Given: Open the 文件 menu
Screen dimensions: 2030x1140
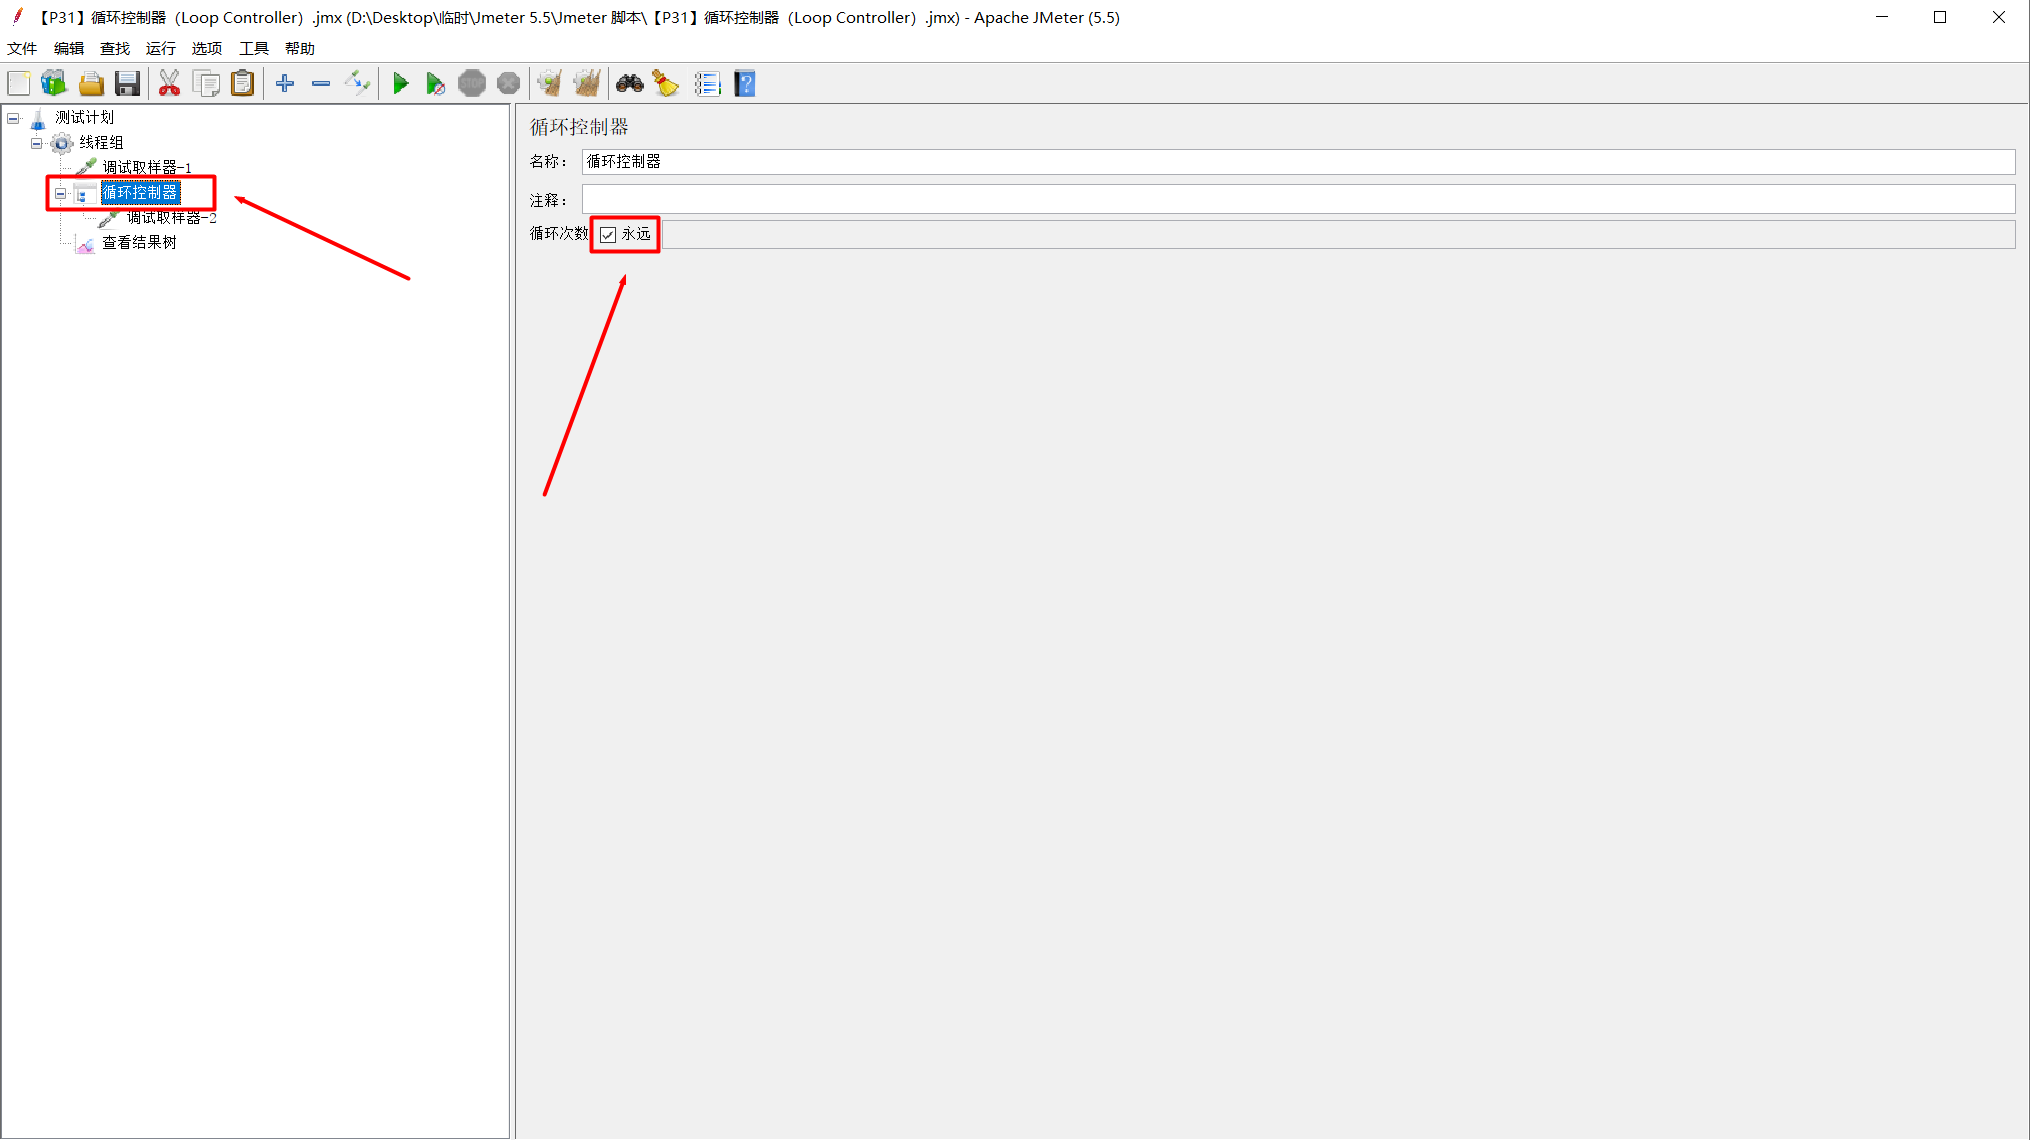Looking at the screenshot, I should pos(22,47).
